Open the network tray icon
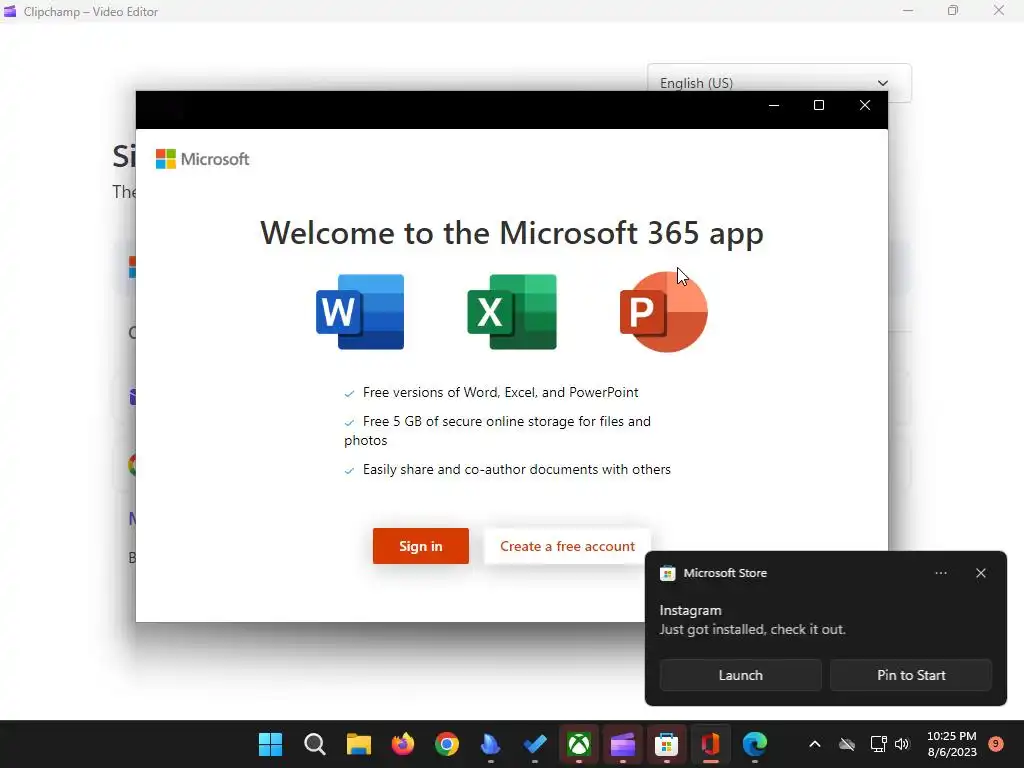 click(878, 744)
